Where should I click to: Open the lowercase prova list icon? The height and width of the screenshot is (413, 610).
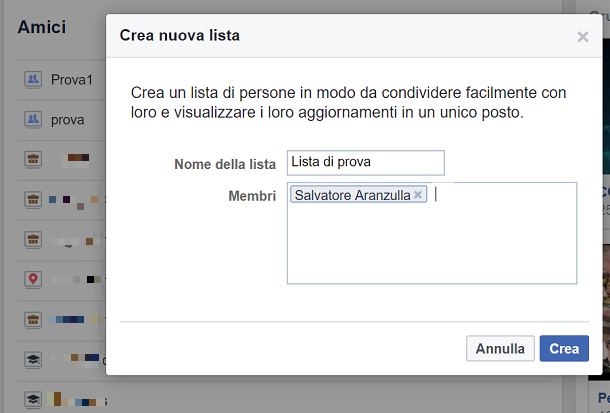click(33, 119)
